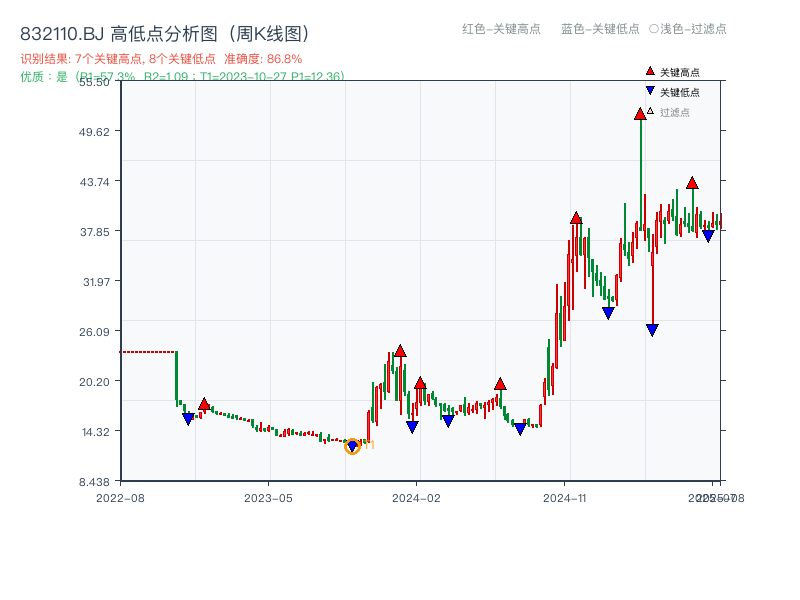Click the red triangle icon for 关键高点 legend
Viewport: 800px width, 600px height.
648,70
